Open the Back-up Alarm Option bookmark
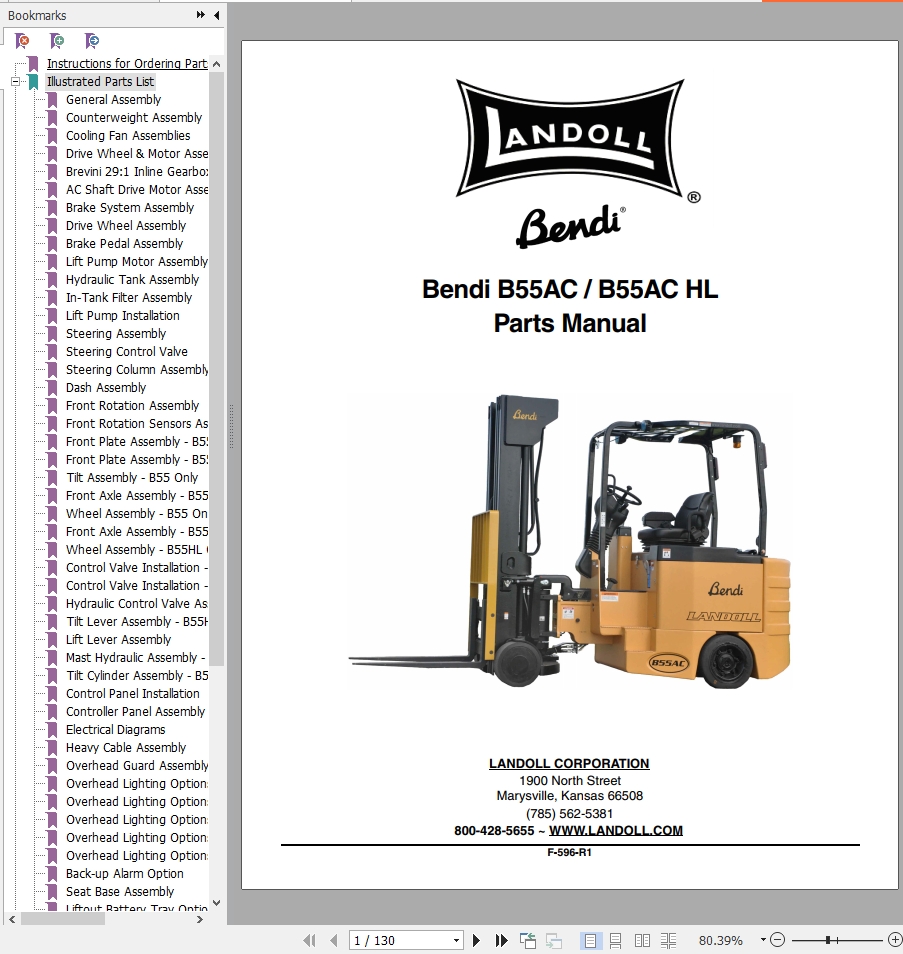Image resolution: width=903 pixels, height=954 pixels. pos(125,874)
